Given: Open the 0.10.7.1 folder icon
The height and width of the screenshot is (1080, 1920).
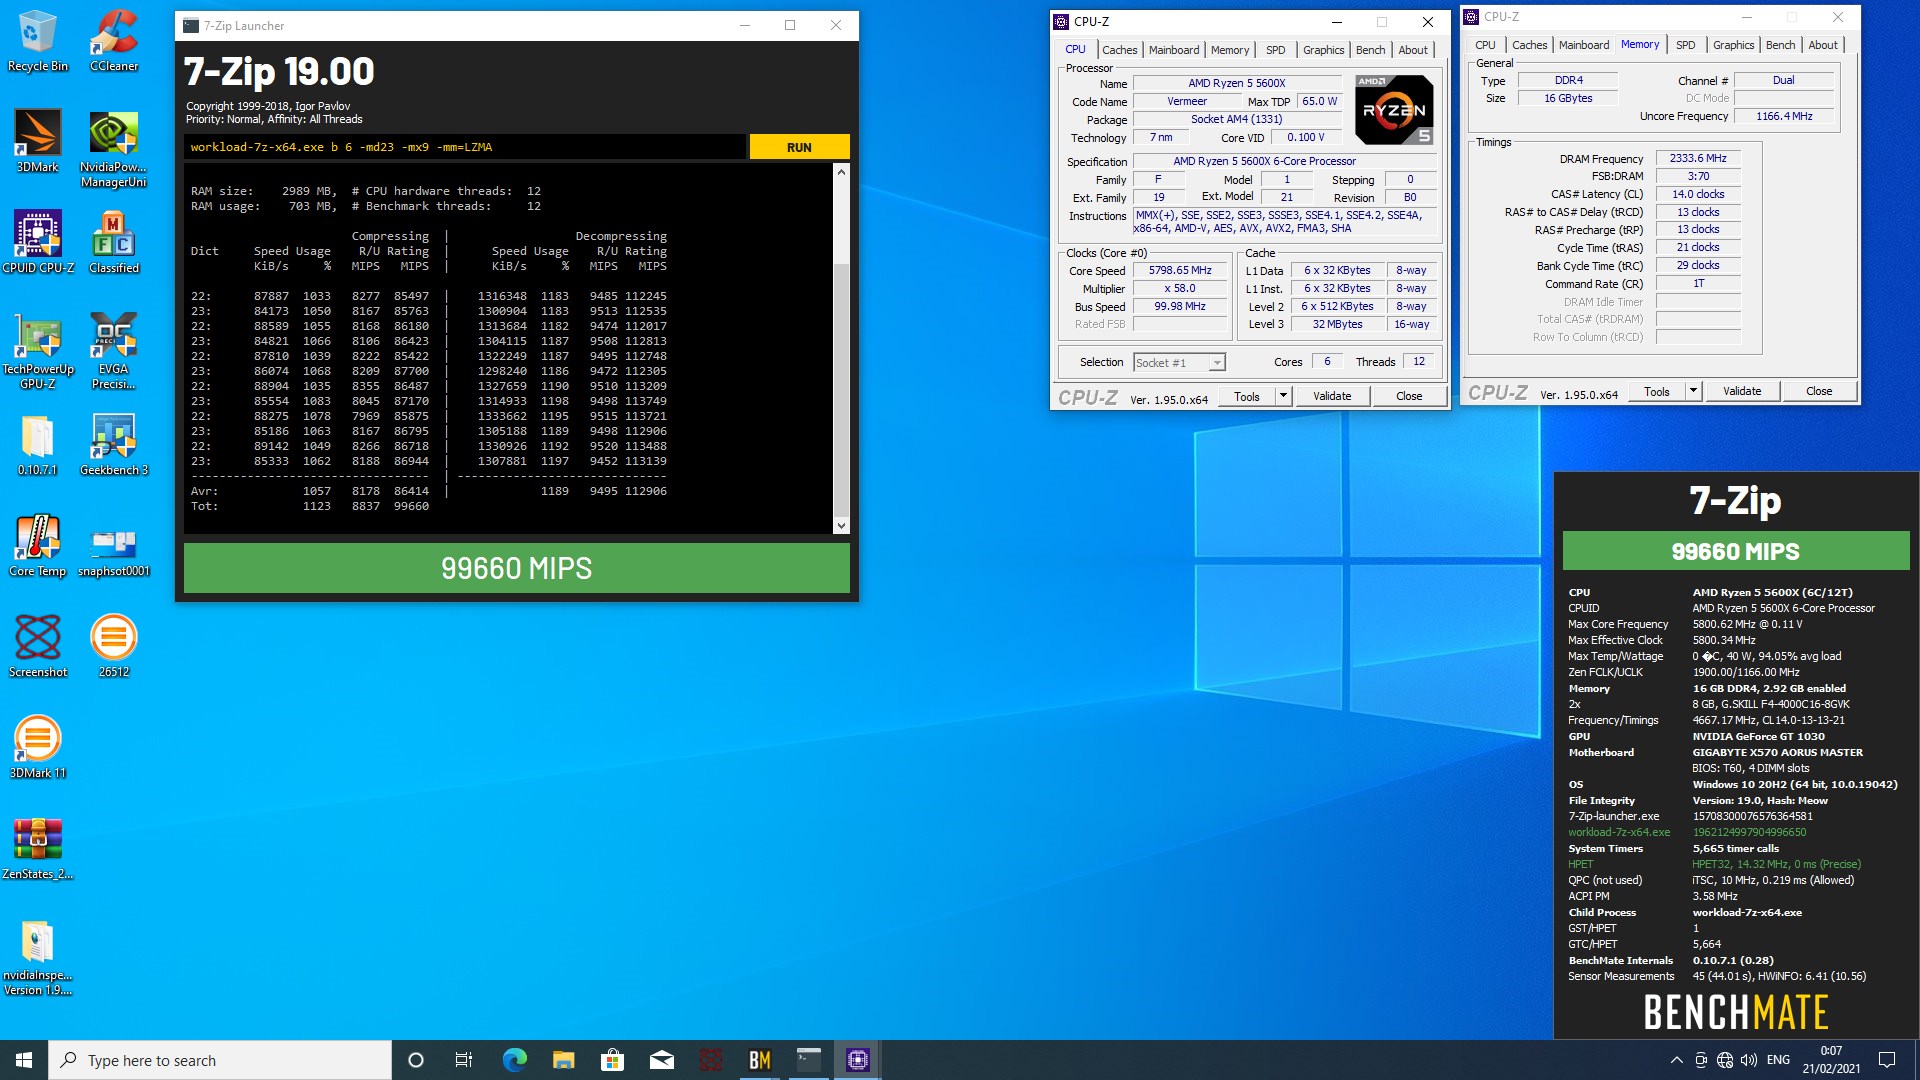Looking at the screenshot, I should tap(38, 444).
